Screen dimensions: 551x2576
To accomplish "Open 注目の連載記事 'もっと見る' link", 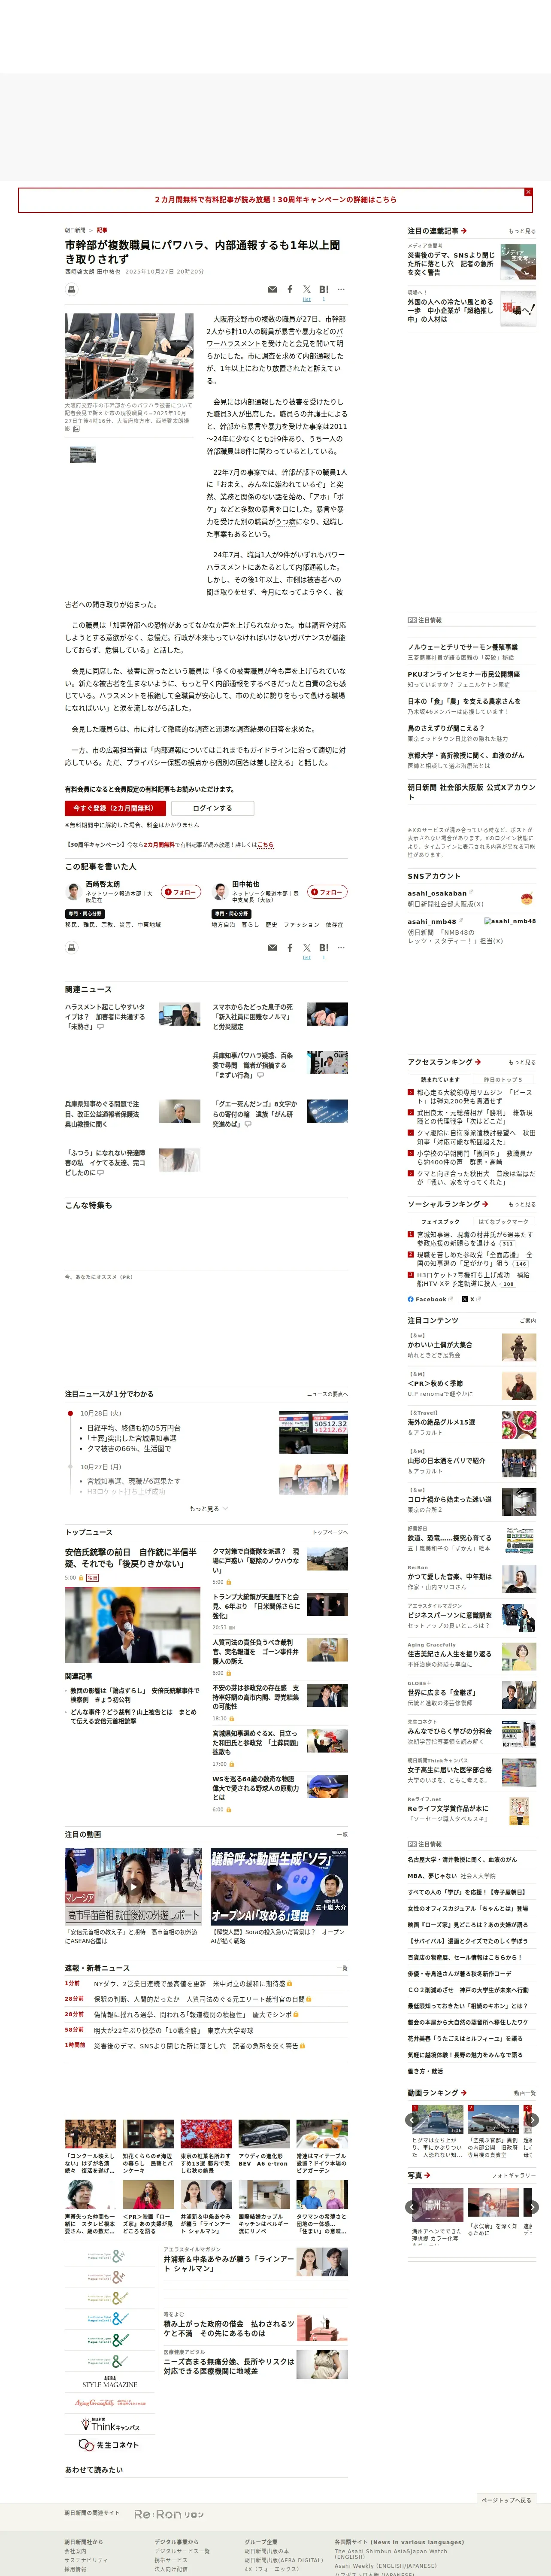I will point(522,231).
